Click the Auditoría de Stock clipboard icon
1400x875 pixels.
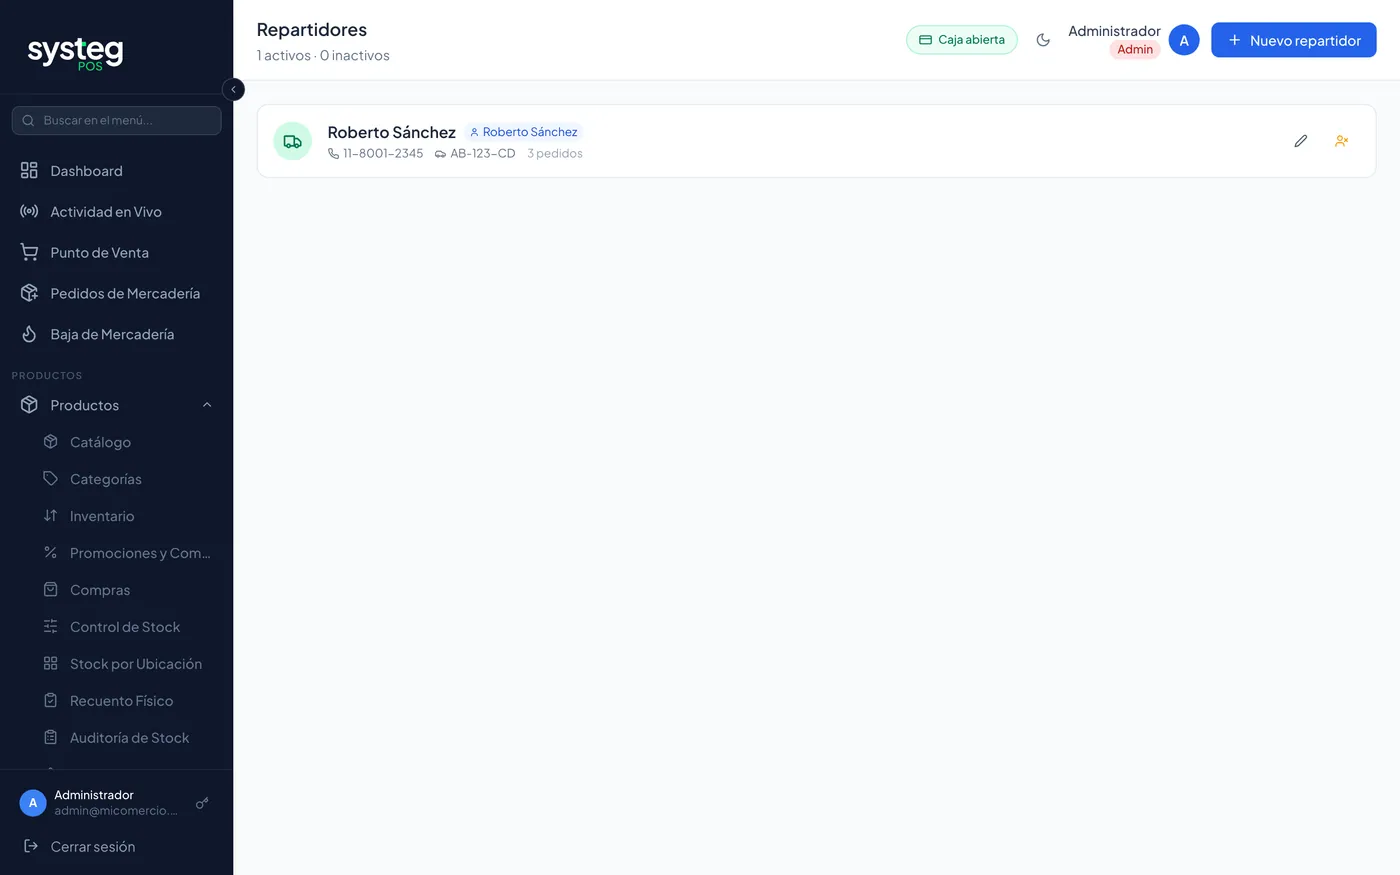[50, 738]
